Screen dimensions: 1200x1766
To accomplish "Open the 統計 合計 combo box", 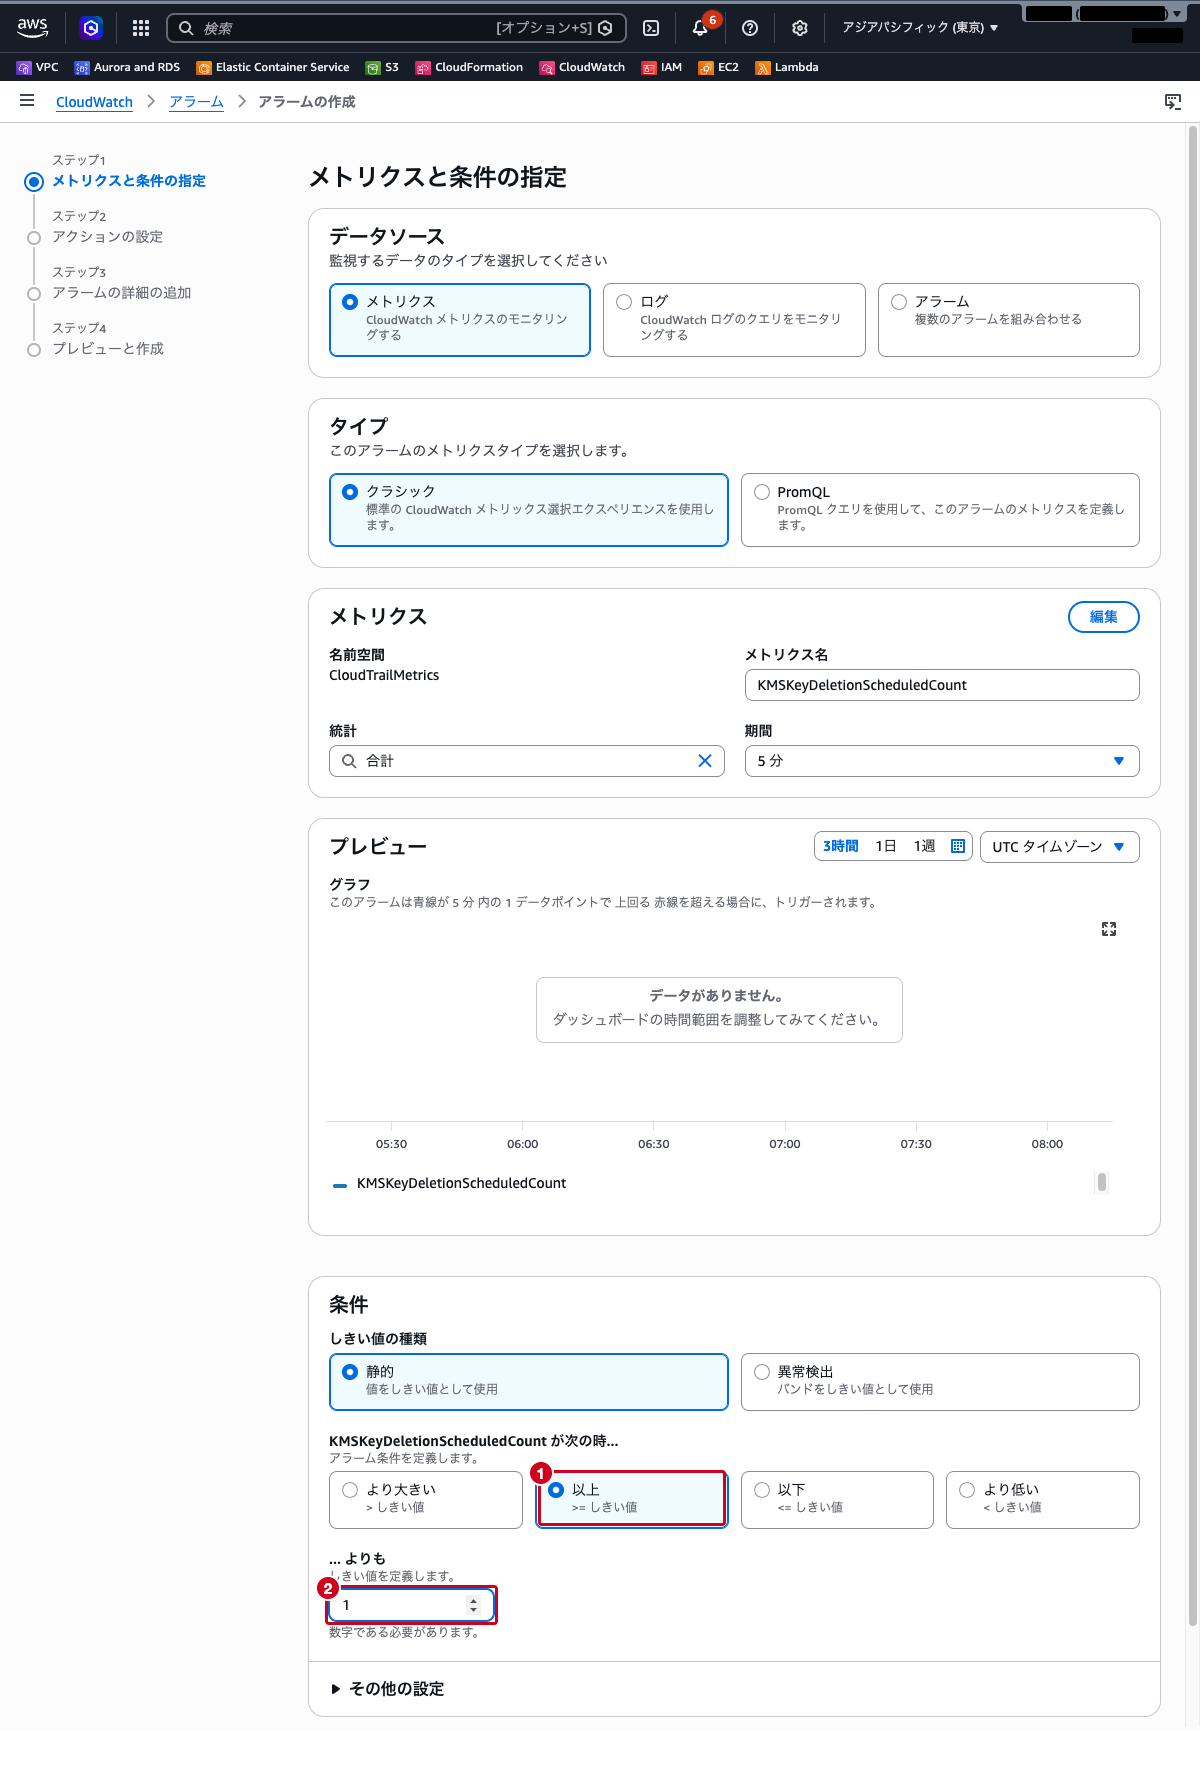I will click(527, 761).
